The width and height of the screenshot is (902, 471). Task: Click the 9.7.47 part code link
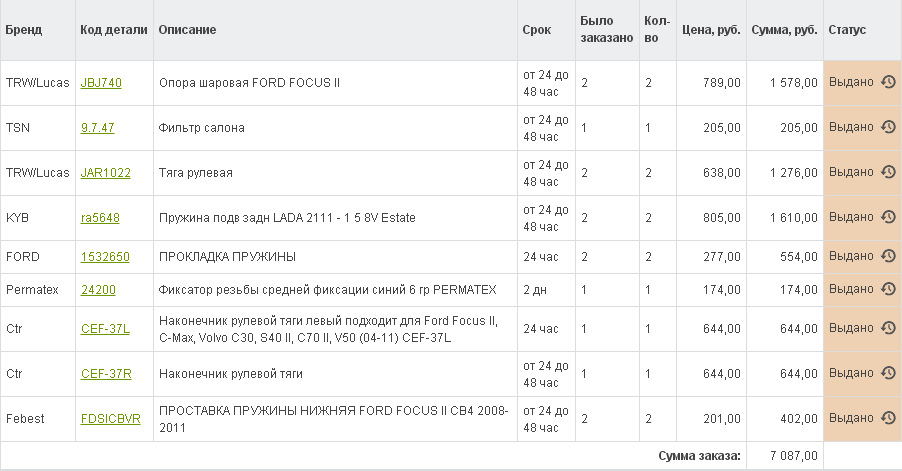tap(97, 128)
